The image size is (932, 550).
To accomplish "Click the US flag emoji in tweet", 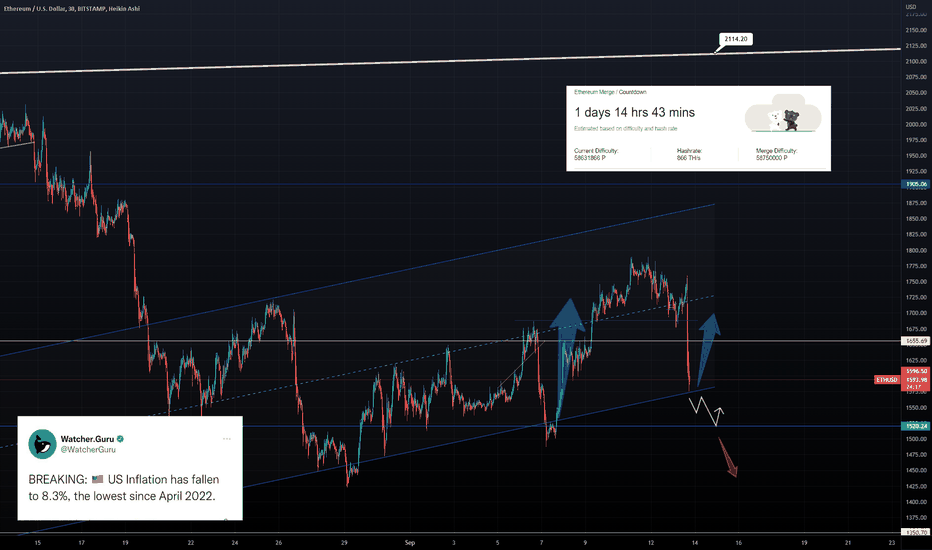I will (97, 479).
